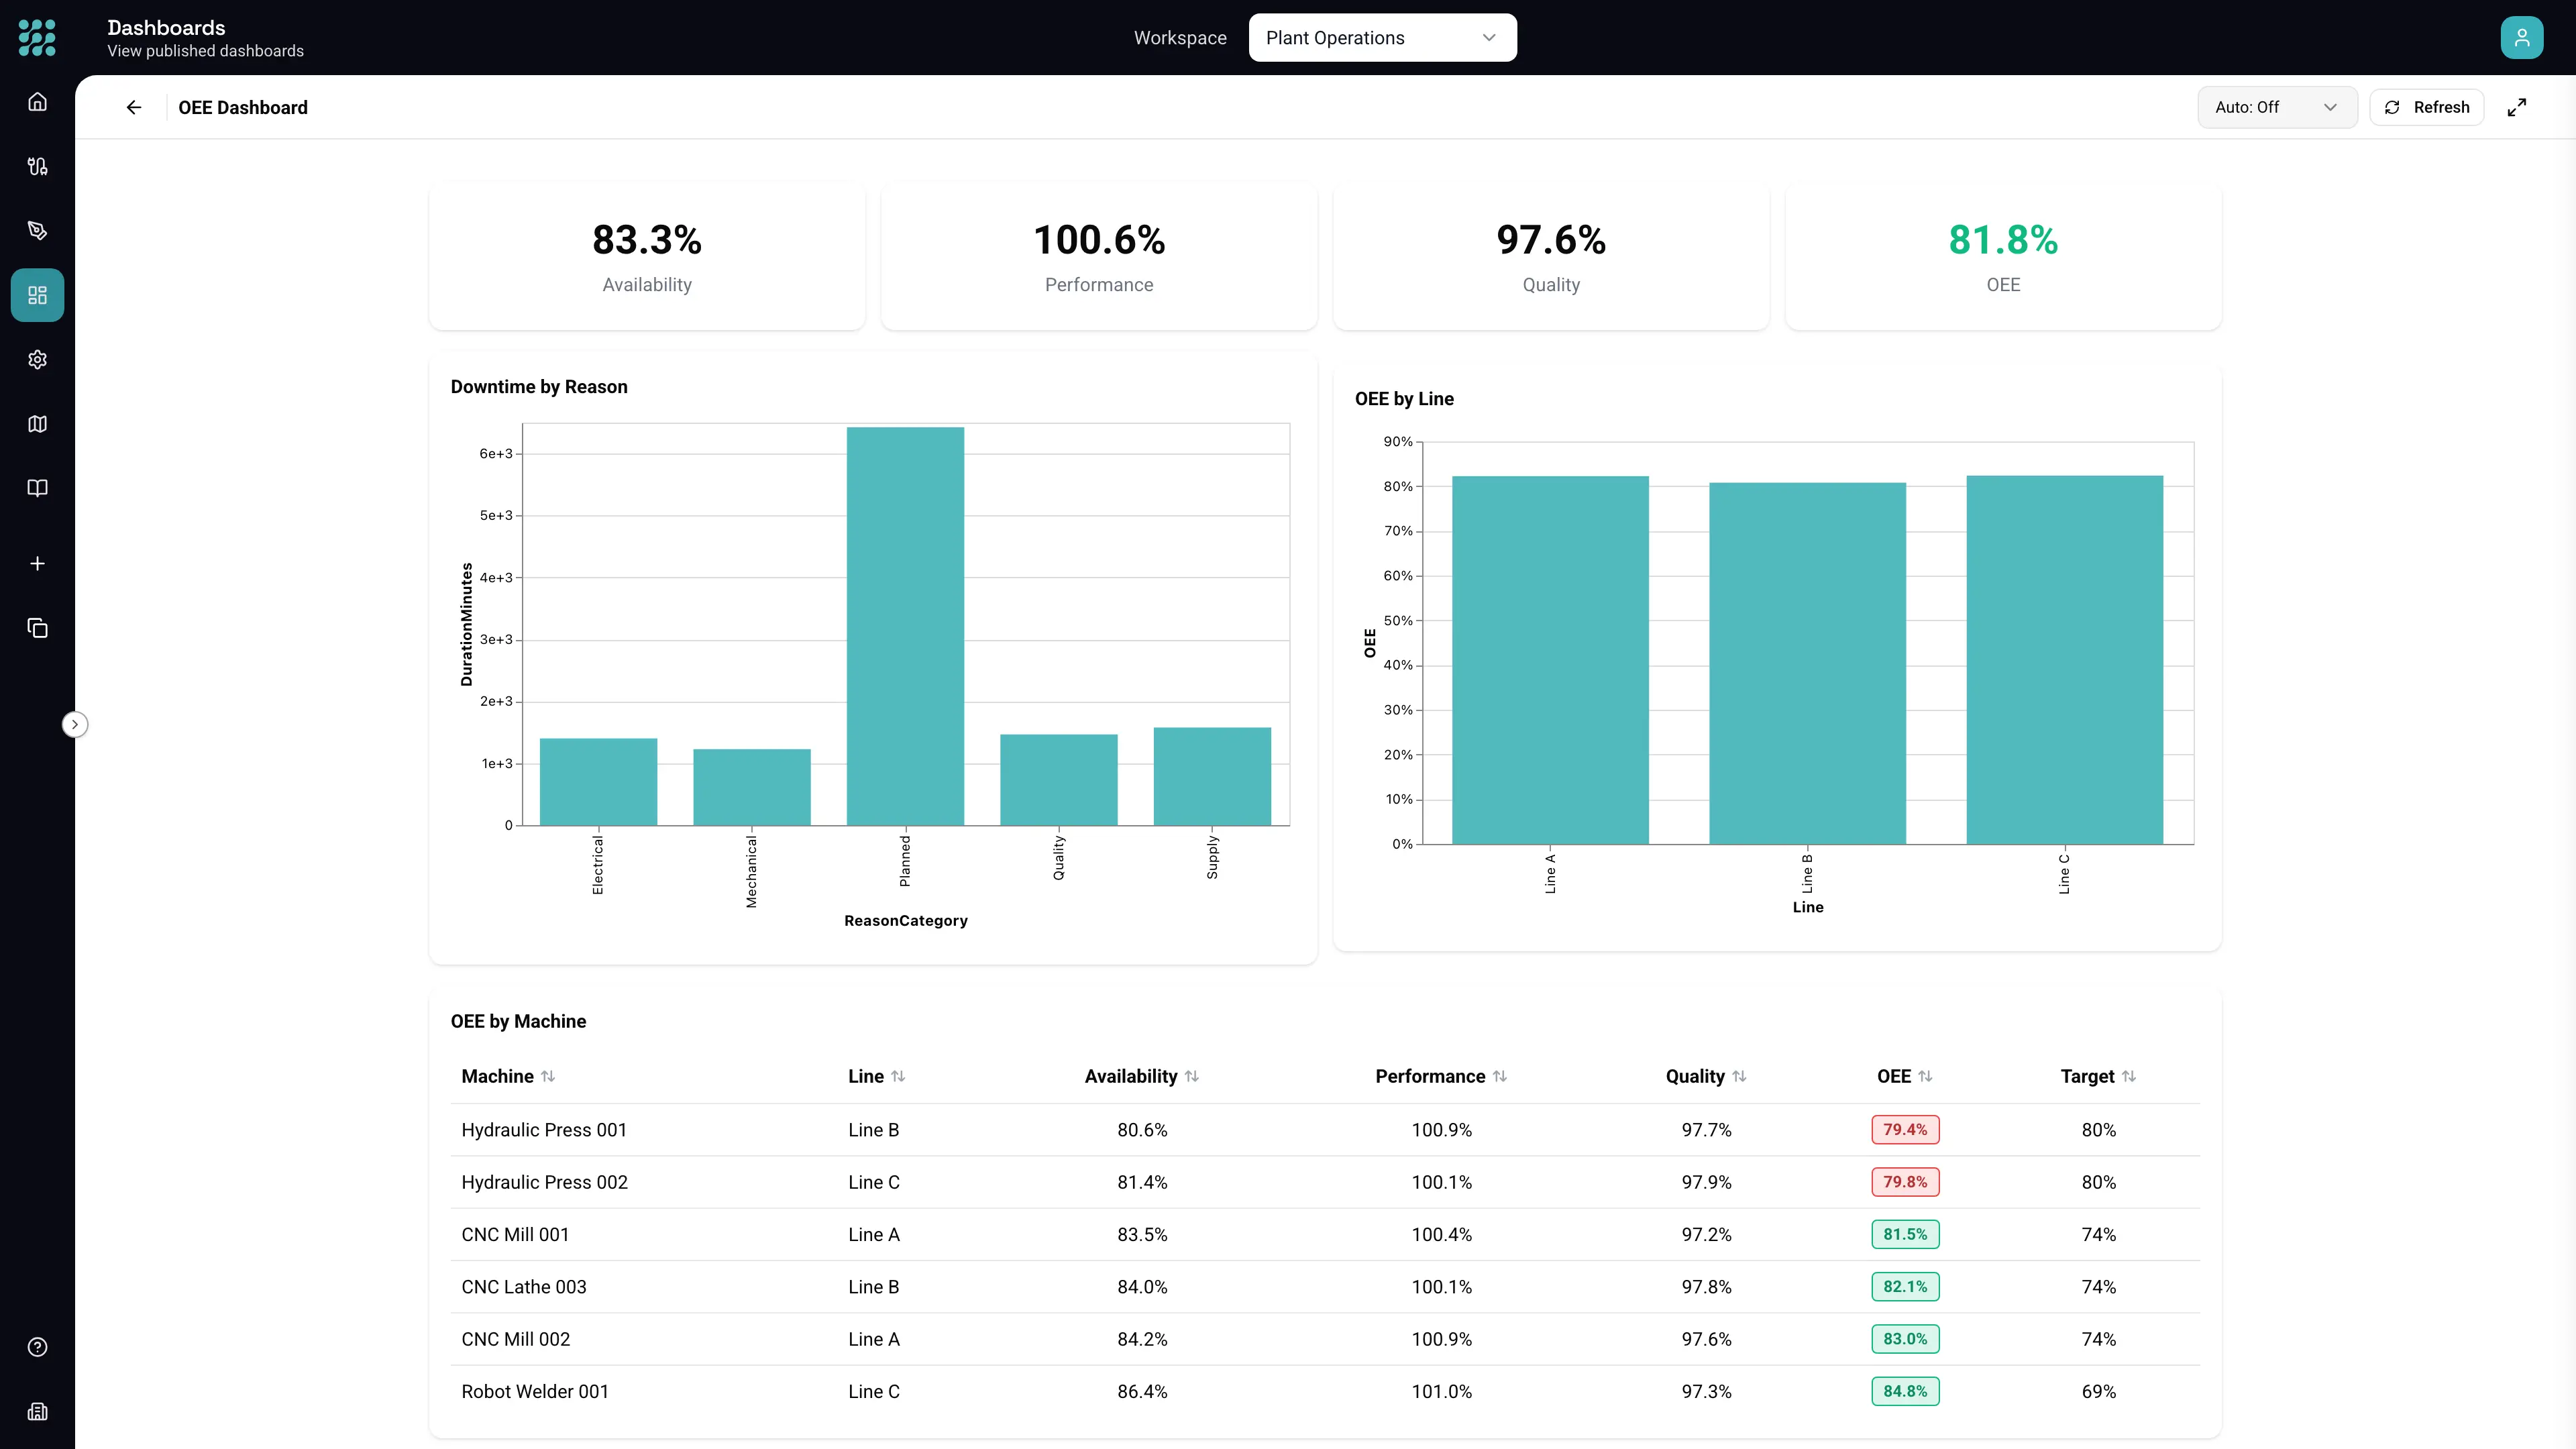
Task: Sort table by Quality column icon
Action: (1739, 1077)
